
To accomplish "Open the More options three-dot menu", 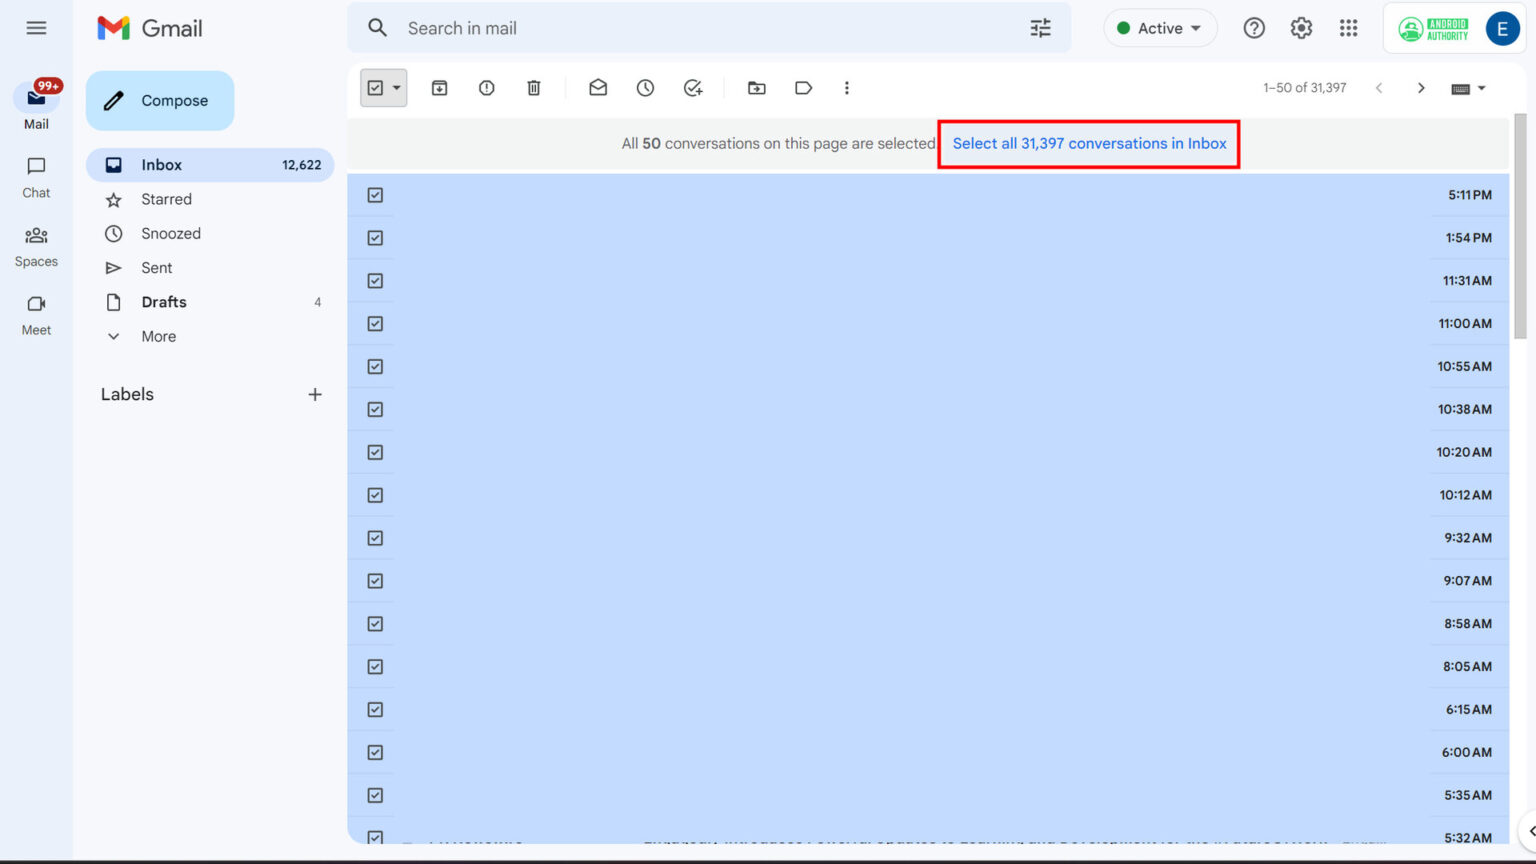I will [847, 88].
